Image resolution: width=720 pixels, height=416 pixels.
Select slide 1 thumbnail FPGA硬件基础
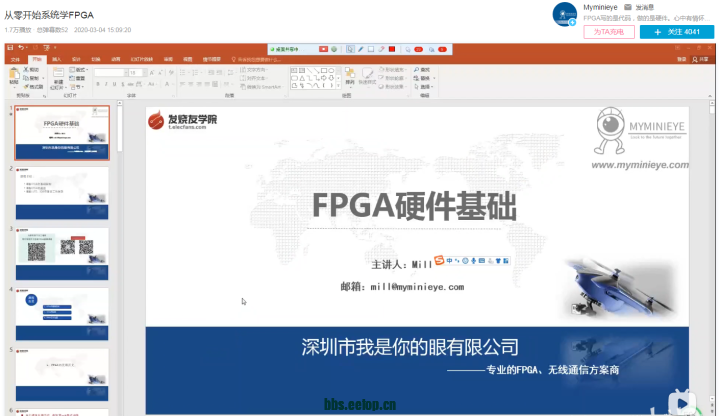pos(62,133)
